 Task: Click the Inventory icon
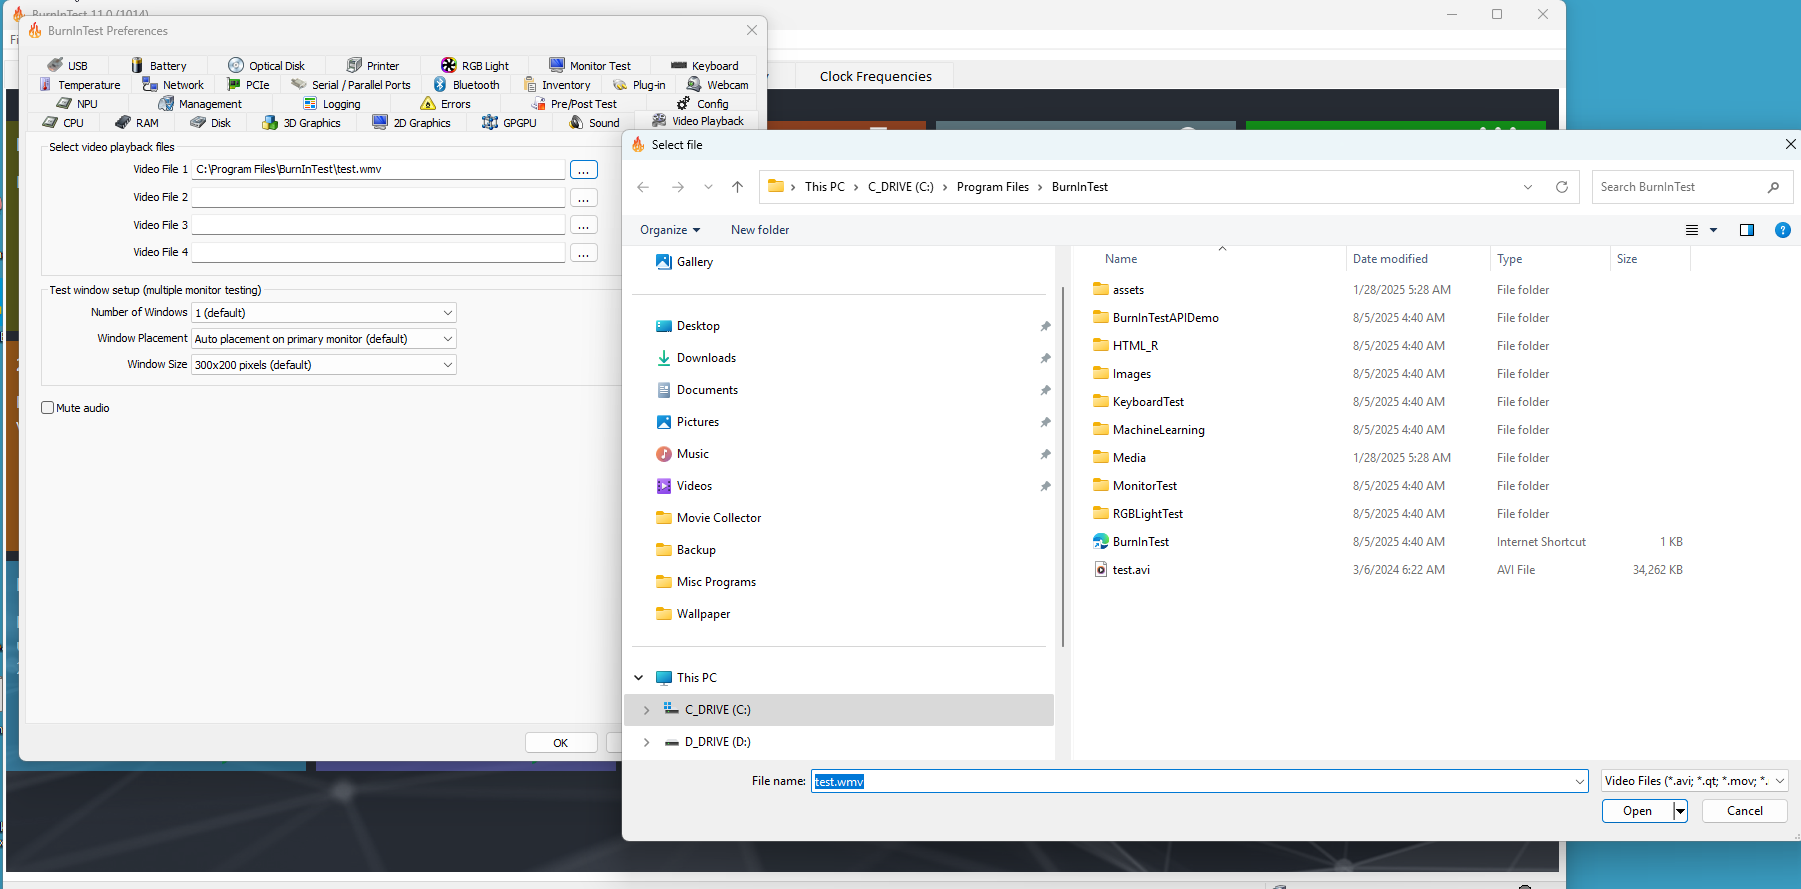(x=530, y=85)
